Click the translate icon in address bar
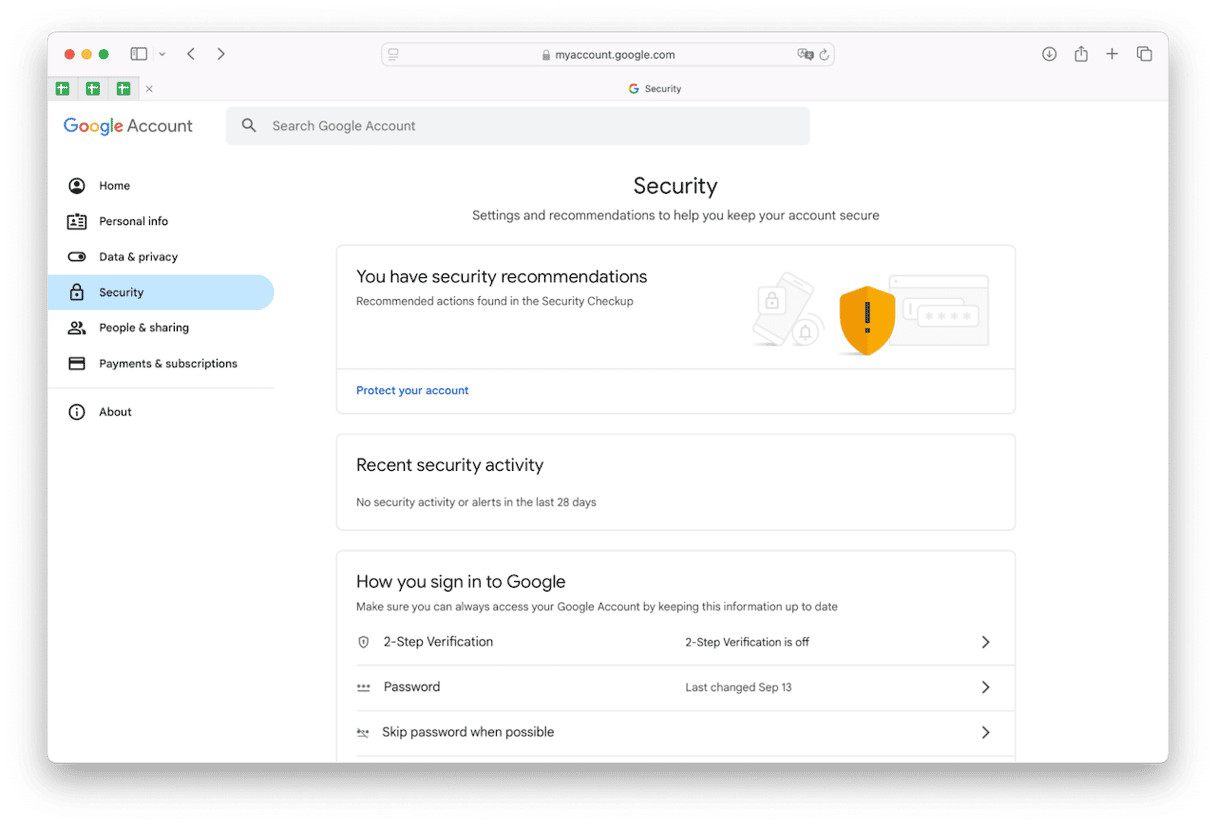This screenshot has width=1216, height=826. [x=805, y=55]
